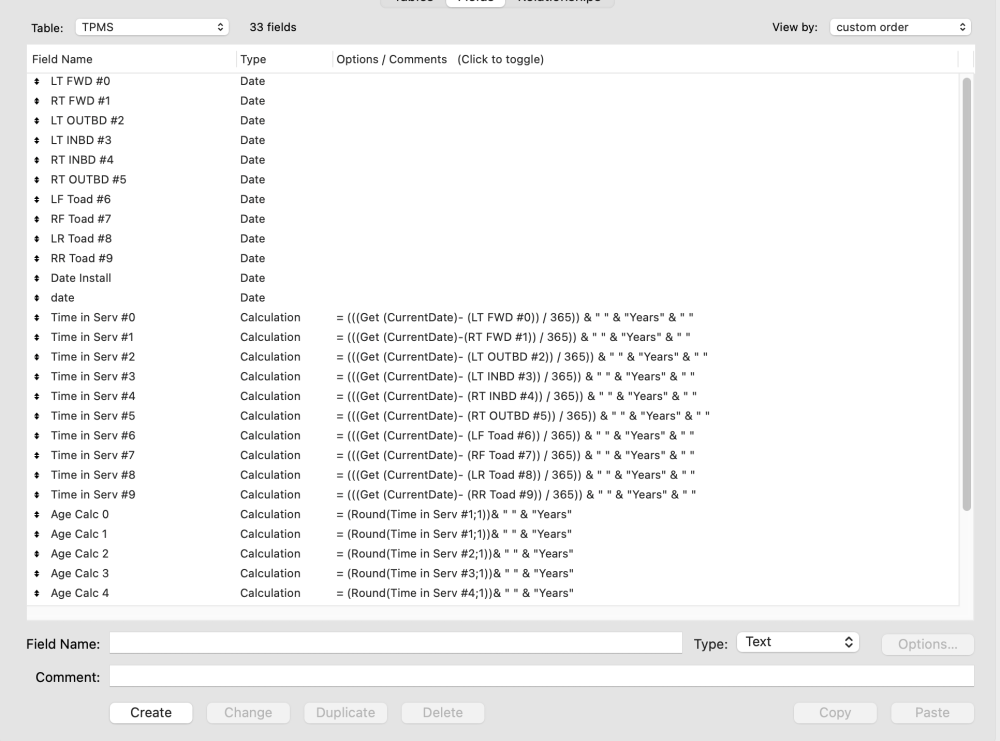Click the reorder icon next to the date field
The image size is (1000, 741).
click(x=37, y=298)
